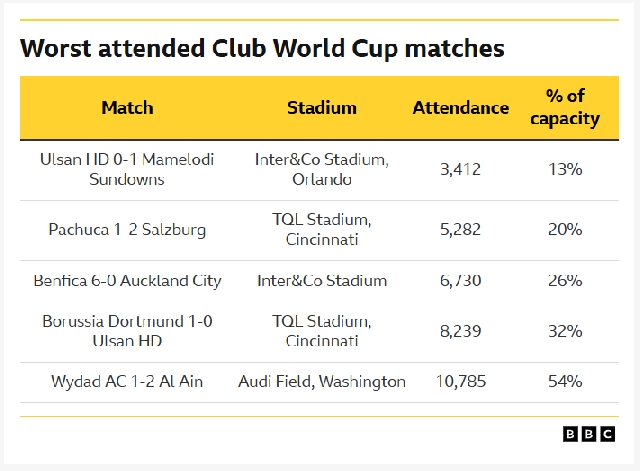Click the Worst attended Club World Cup title
The height and width of the screenshot is (471, 640).
262,49
